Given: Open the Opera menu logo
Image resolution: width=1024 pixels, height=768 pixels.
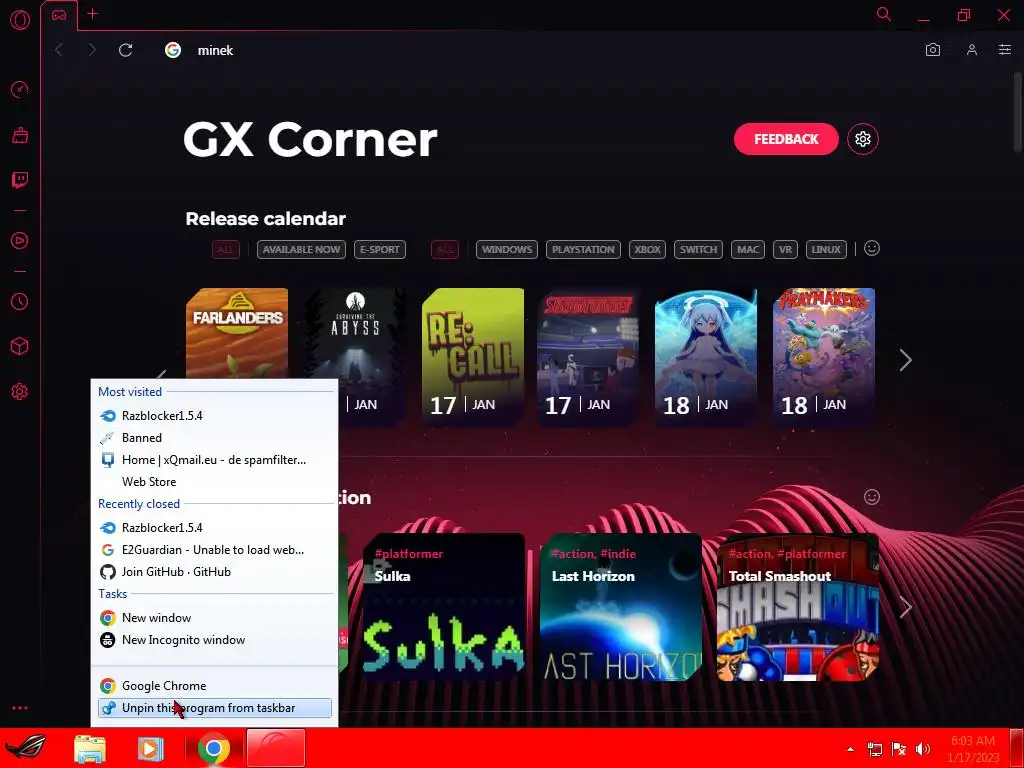Looking at the screenshot, I should click(x=20, y=20).
